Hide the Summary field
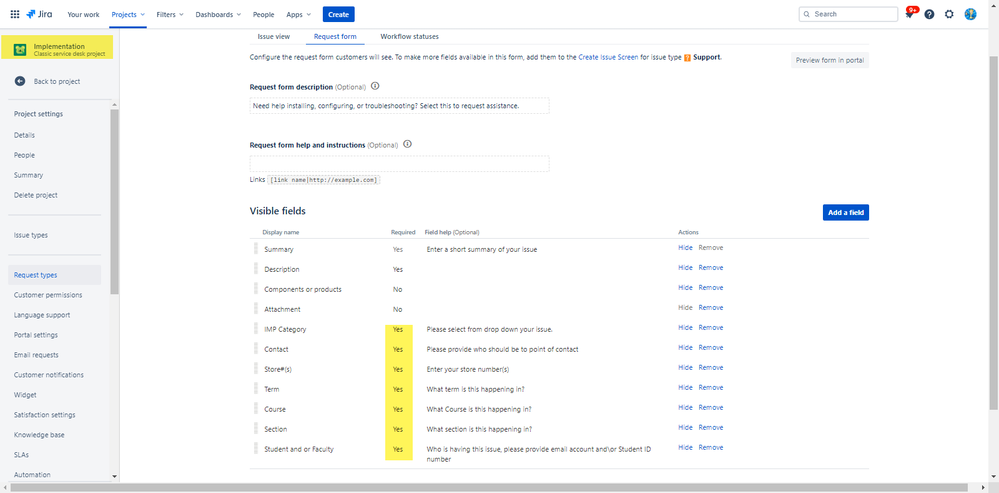The image size is (999, 493). click(x=685, y=248)
